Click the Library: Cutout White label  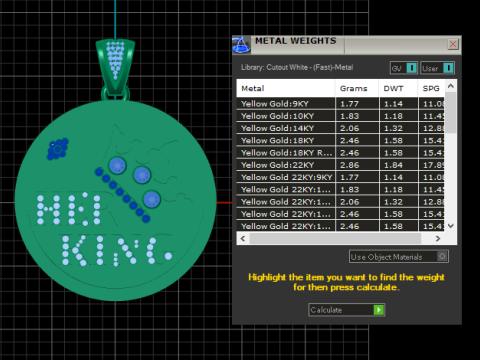(x=297, y=67)
